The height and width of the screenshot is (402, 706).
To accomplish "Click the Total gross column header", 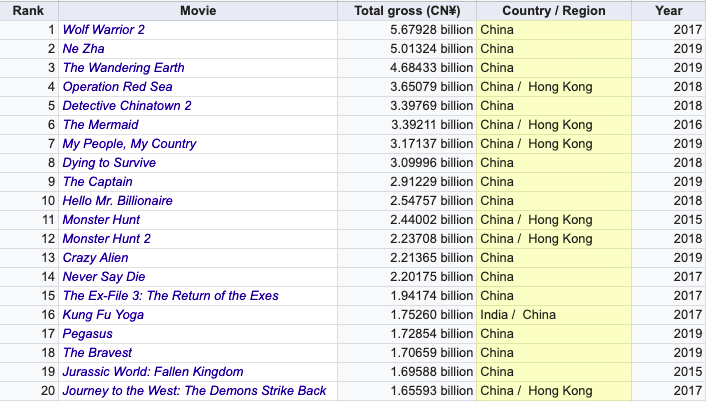I will click(x=407, y=11).
